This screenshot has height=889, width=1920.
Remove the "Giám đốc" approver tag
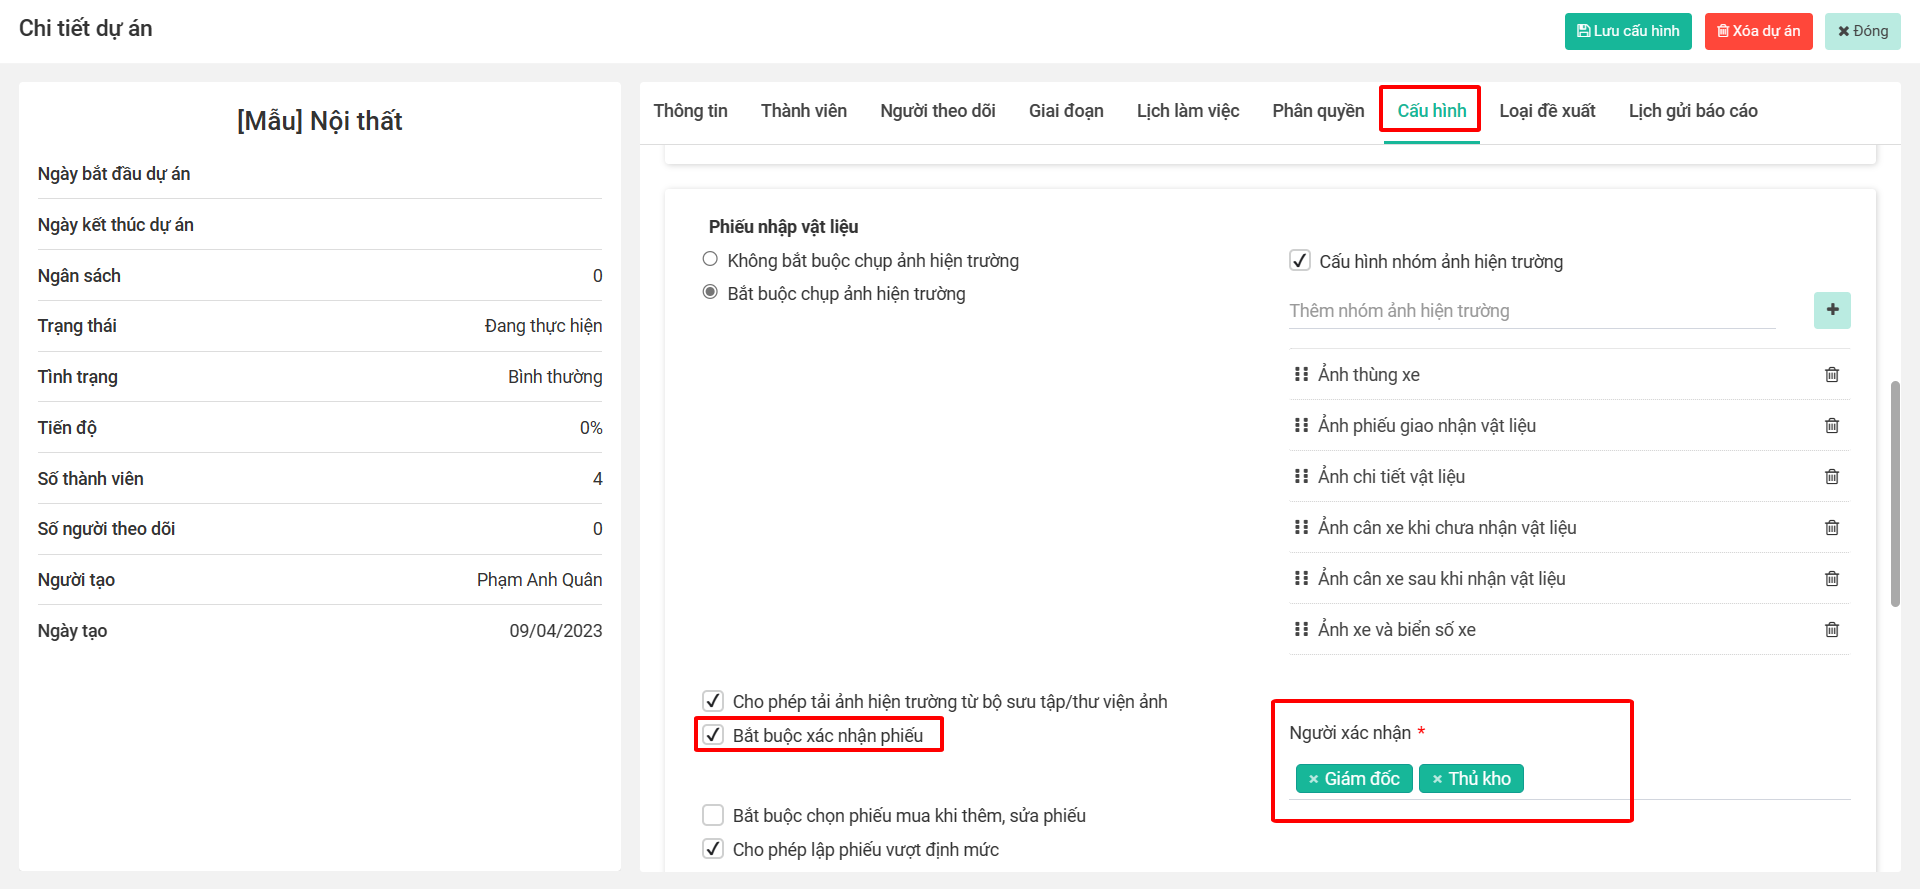[1313, 779]
